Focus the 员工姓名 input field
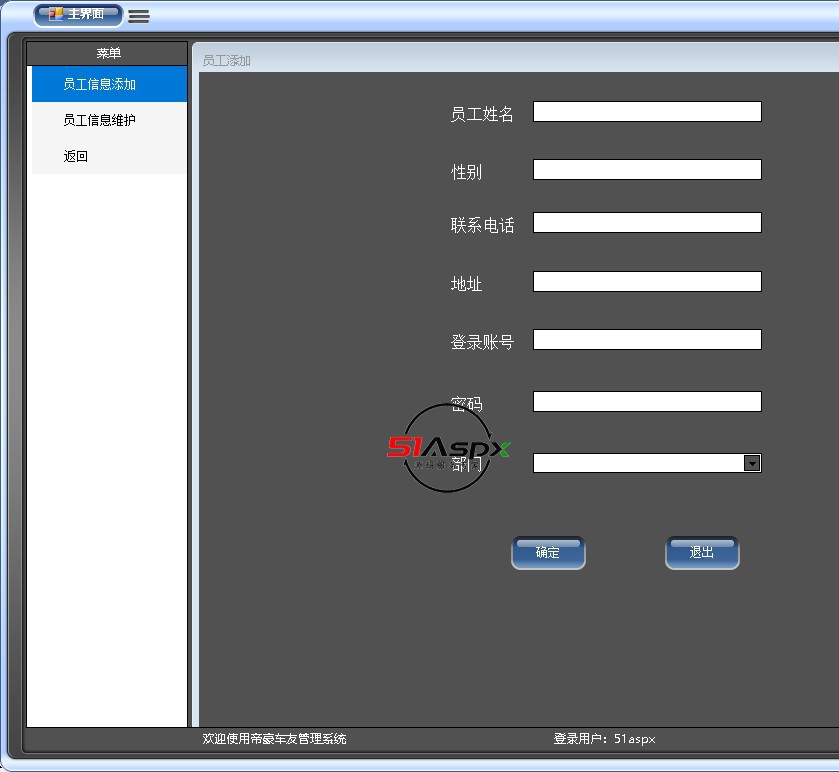Screen dimensions: 839x772 tap(647, 111)
